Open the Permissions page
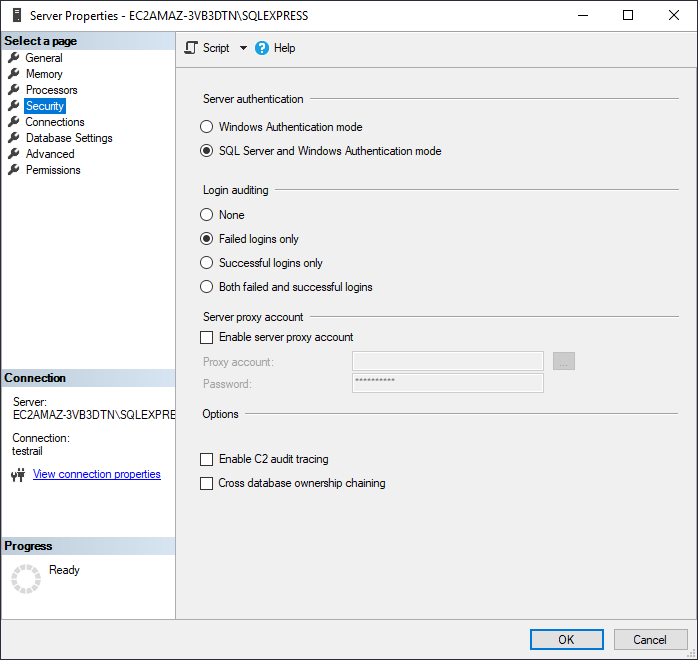This screenshot has width=698, height=660. (x=53, y=170)
